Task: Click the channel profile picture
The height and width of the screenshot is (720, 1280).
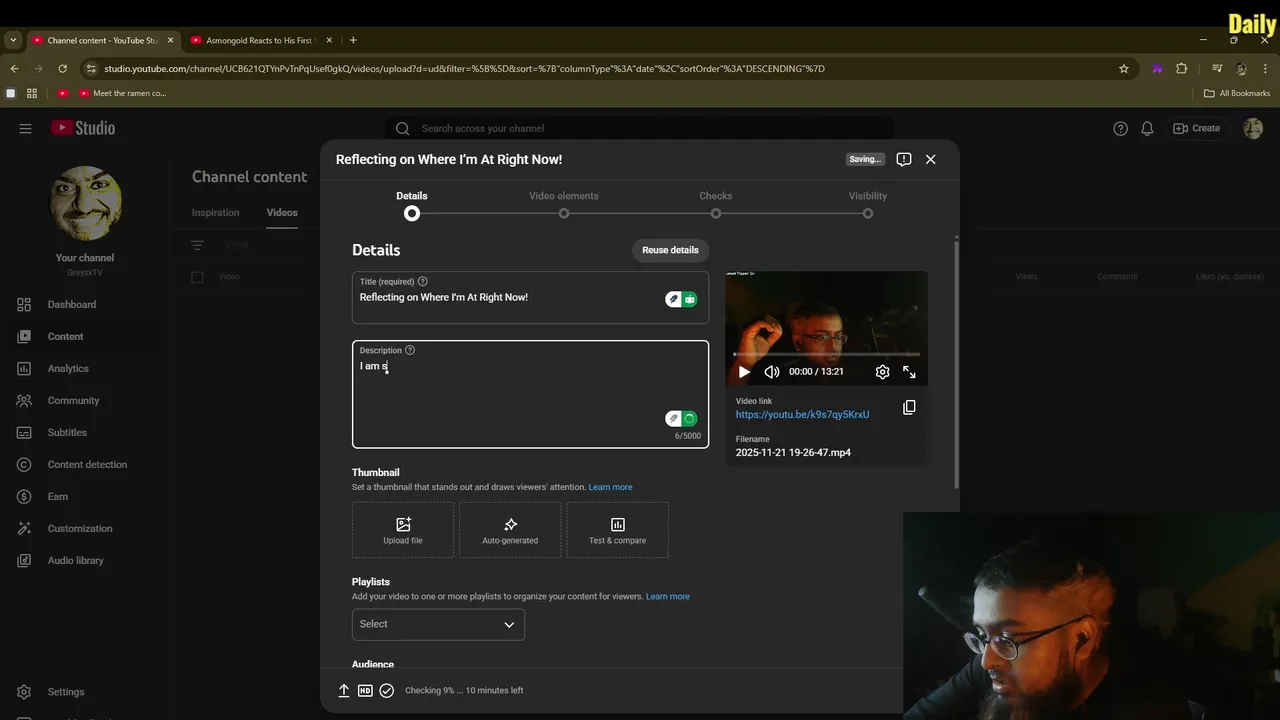Action: pos(85,203)
